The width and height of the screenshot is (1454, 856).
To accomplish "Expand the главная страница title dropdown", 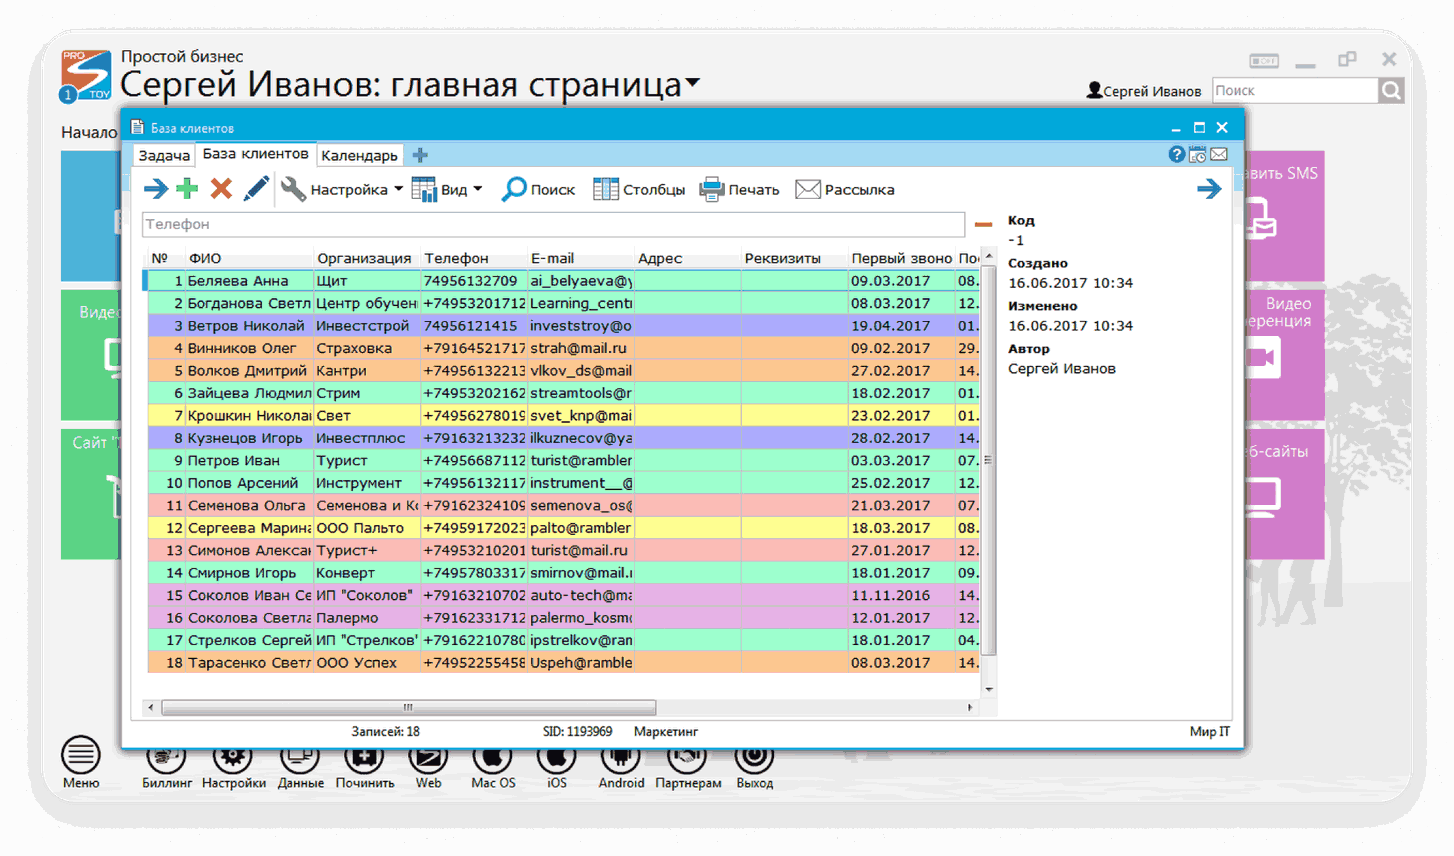I will (x=692, y=83).
